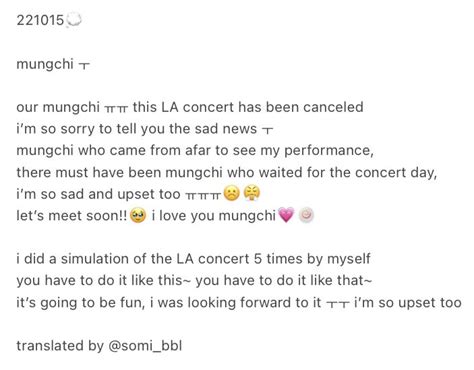Image resolution: width=474 pixels, height=370 pixels.
Task: Click the 'i'm so sad and upset too' text
Action: point(98,194)
